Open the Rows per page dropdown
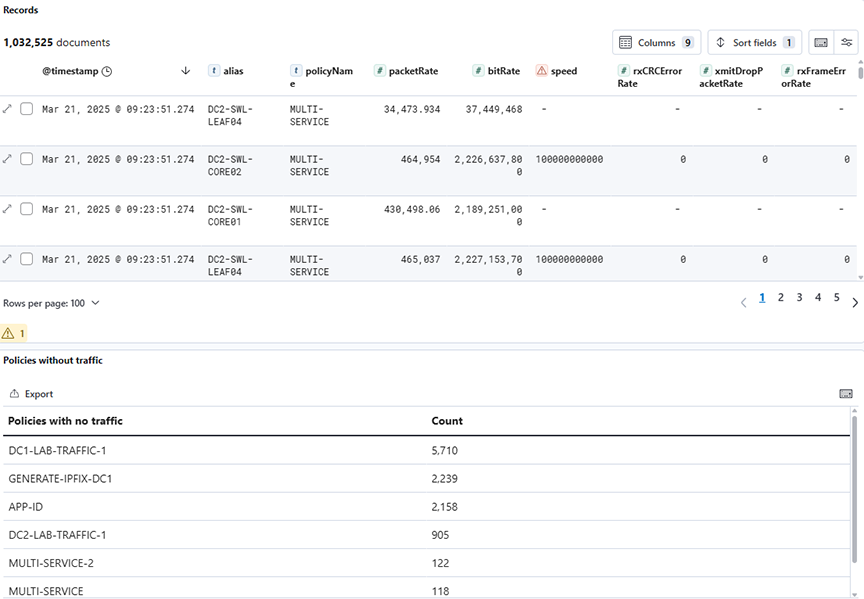The height and width of the screenshot is (599, 864). coord(52,303)
